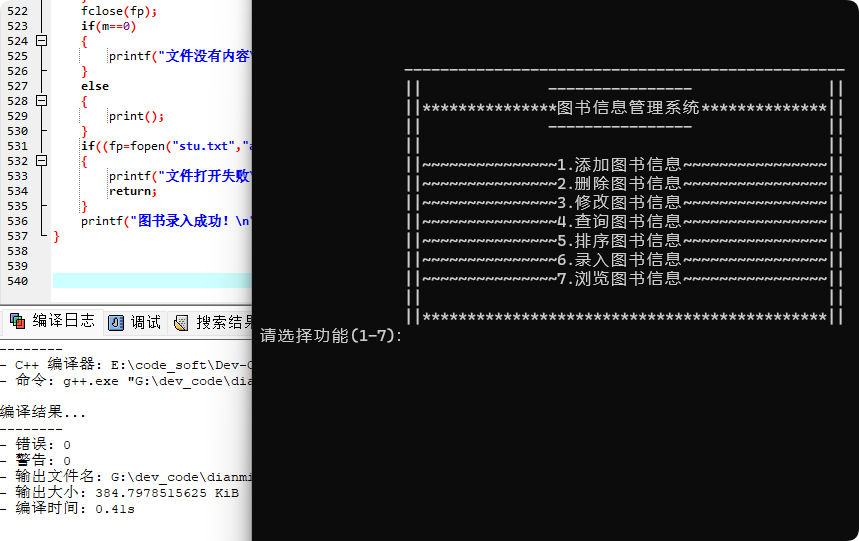Click line number 527 in the gutter

coord(18,87)
